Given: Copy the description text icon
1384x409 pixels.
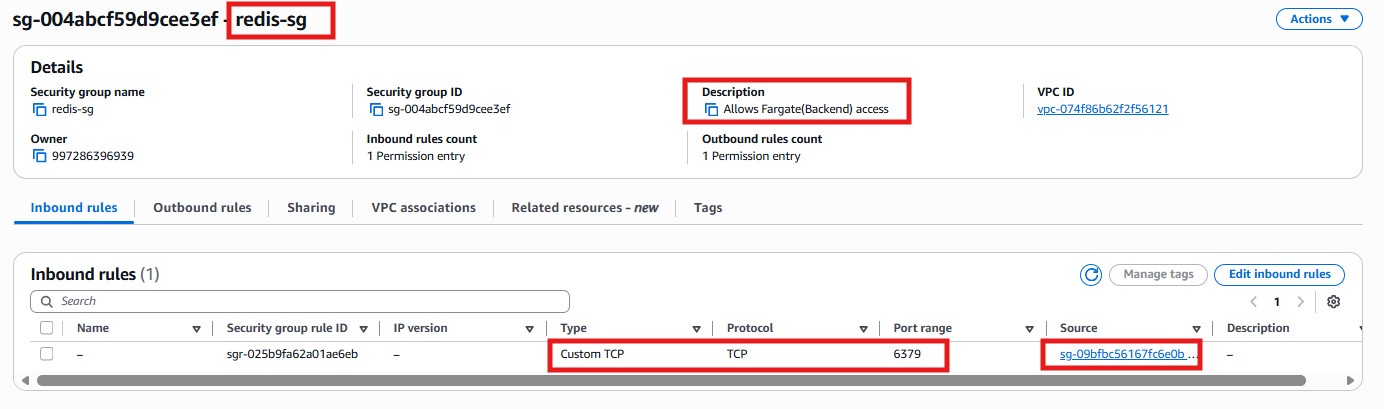Looking at the screenshot, I should click(x=711, y=109).
